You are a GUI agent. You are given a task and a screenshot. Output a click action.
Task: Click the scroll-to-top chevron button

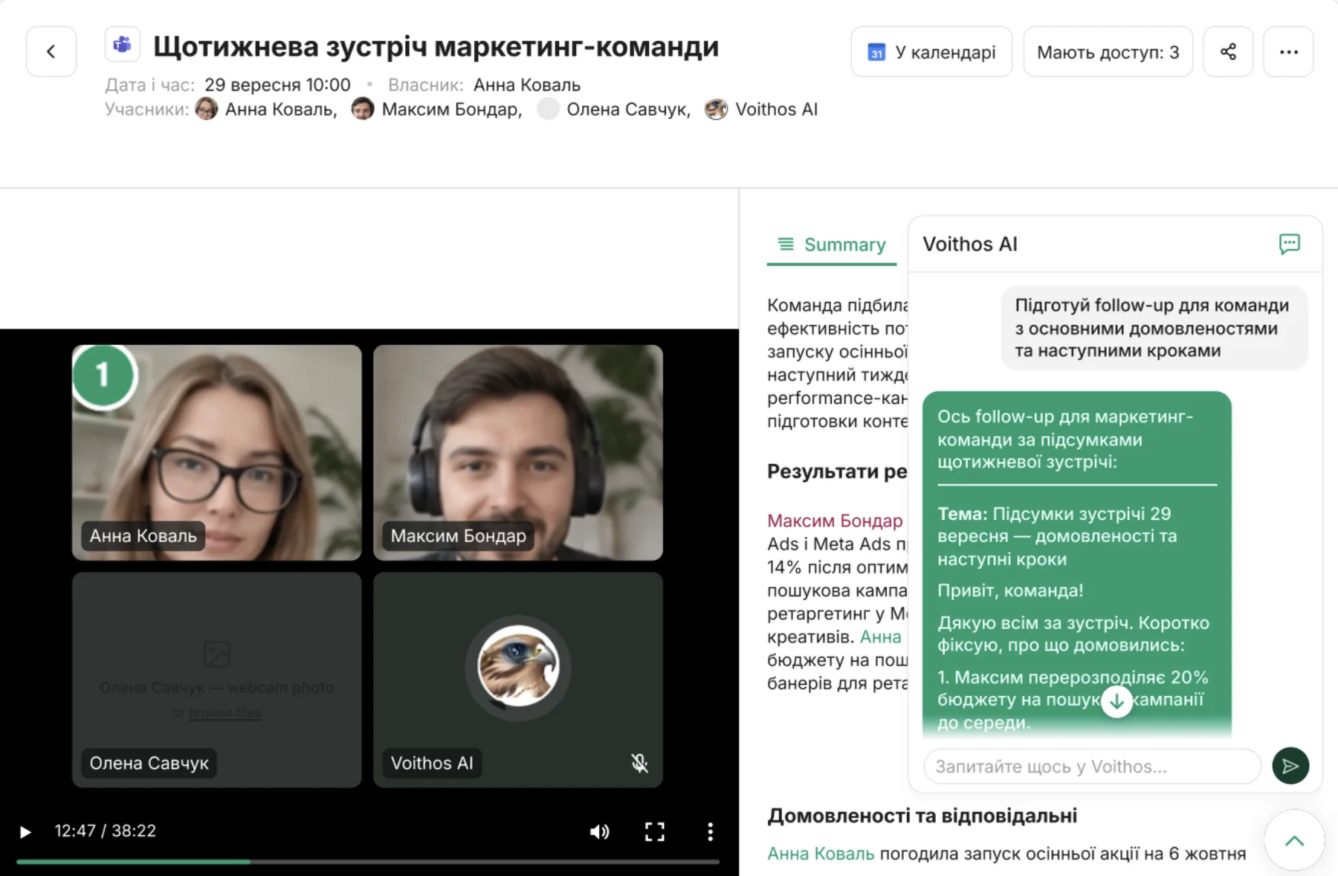pyautogui.click(x=1294, y=841)
